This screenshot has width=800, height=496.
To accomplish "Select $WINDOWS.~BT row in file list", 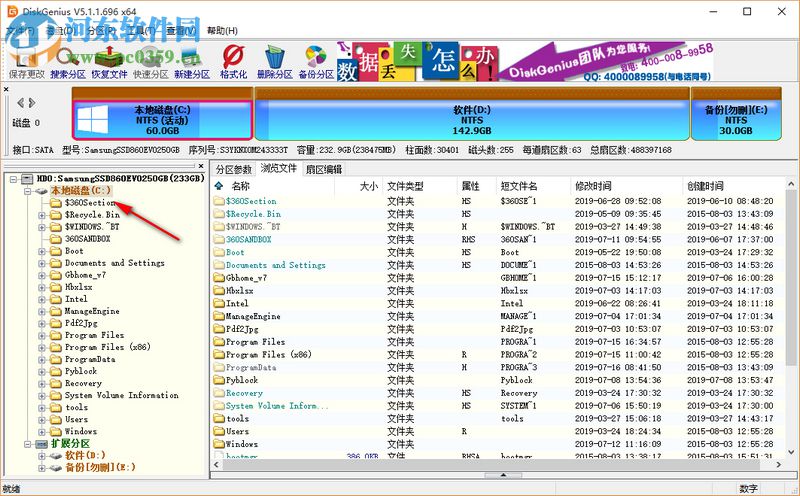I will click(497, 227).
